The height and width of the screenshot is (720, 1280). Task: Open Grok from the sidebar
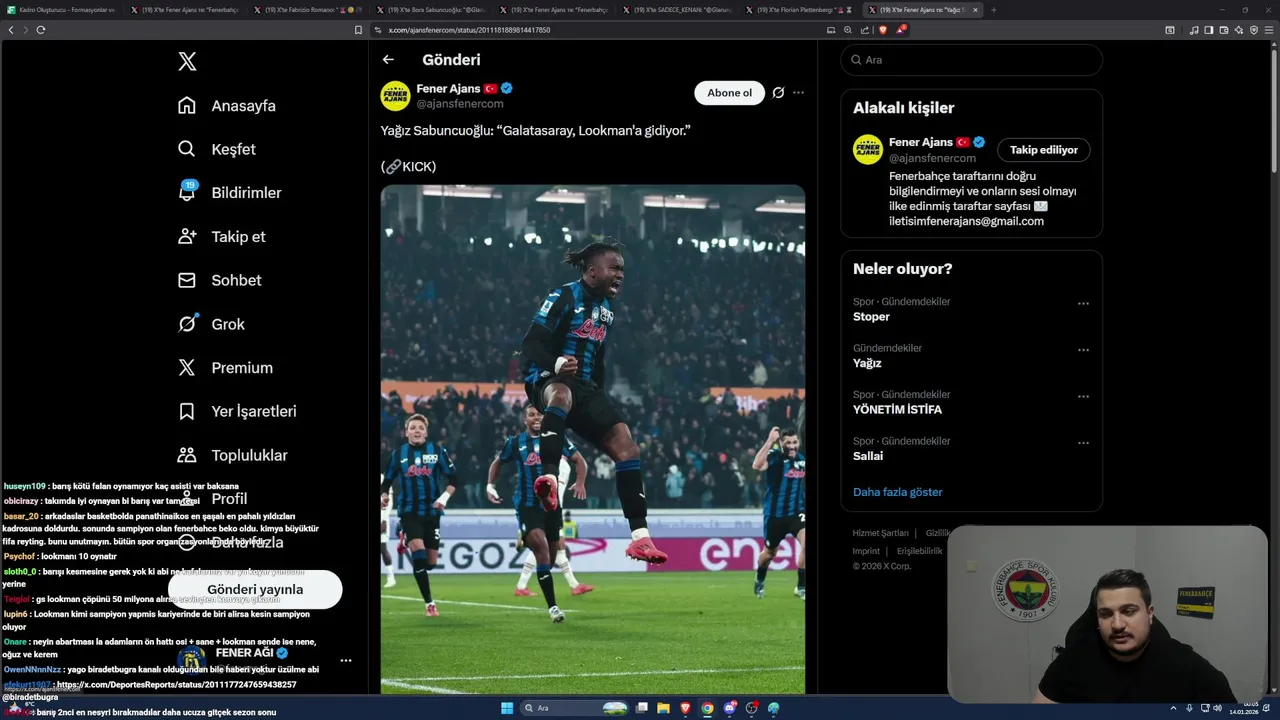[x=211, y=324]
